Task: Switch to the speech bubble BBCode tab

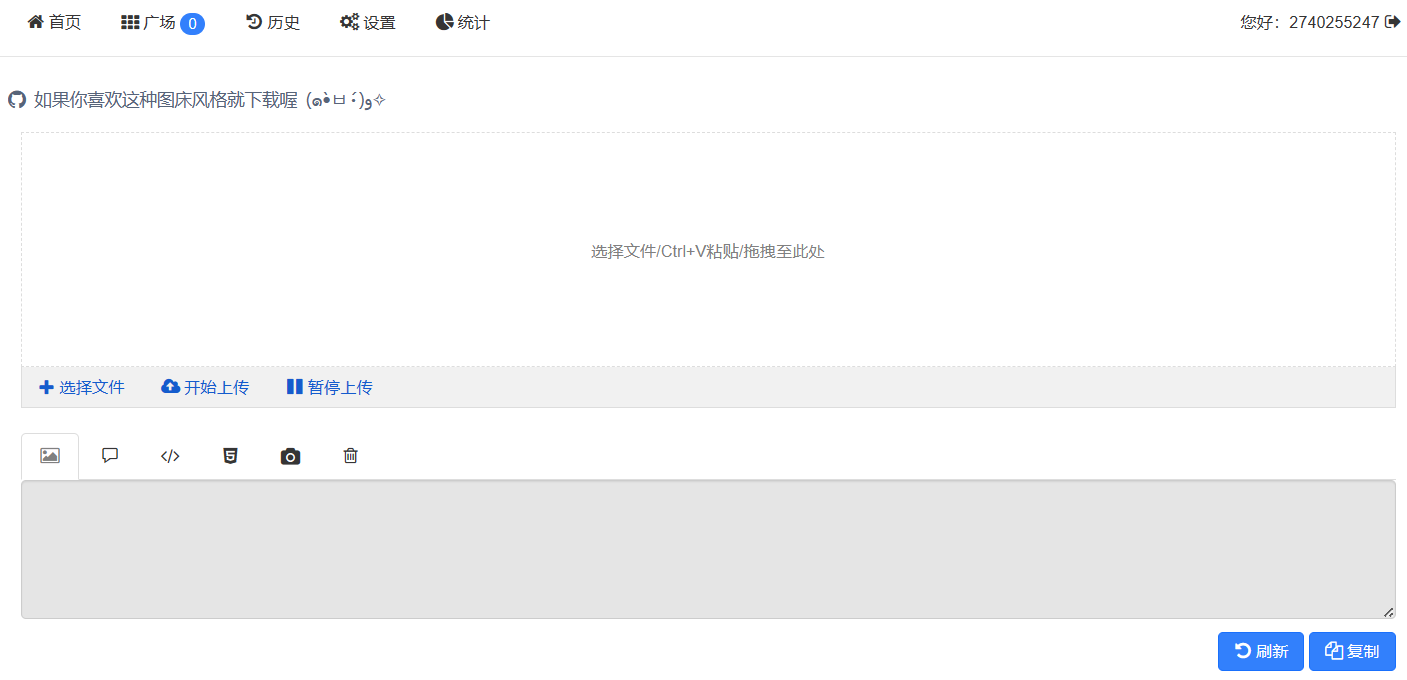Action: click(110, 456)
